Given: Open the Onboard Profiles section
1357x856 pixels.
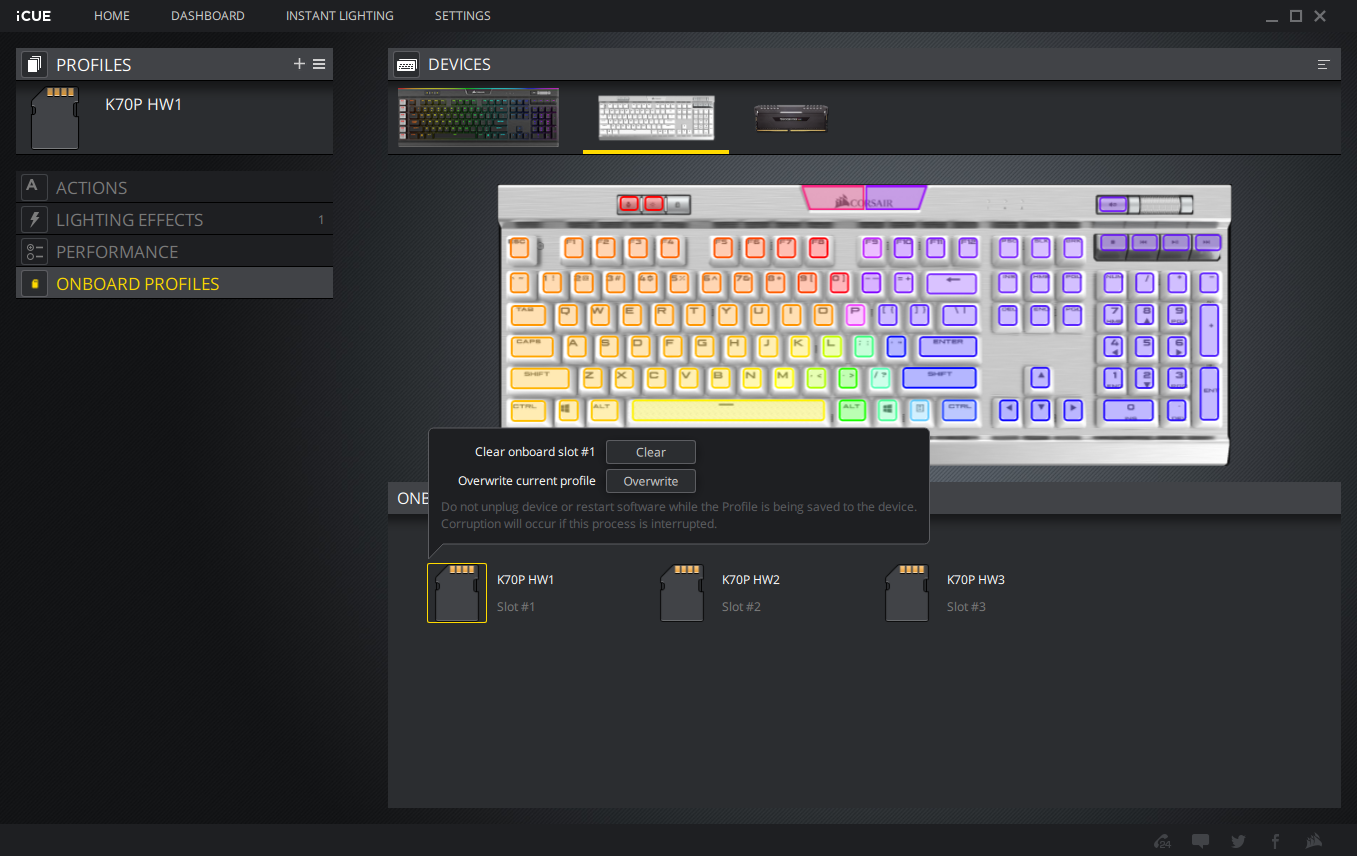Looking at the screenshot, I should (x=175, y=283).
